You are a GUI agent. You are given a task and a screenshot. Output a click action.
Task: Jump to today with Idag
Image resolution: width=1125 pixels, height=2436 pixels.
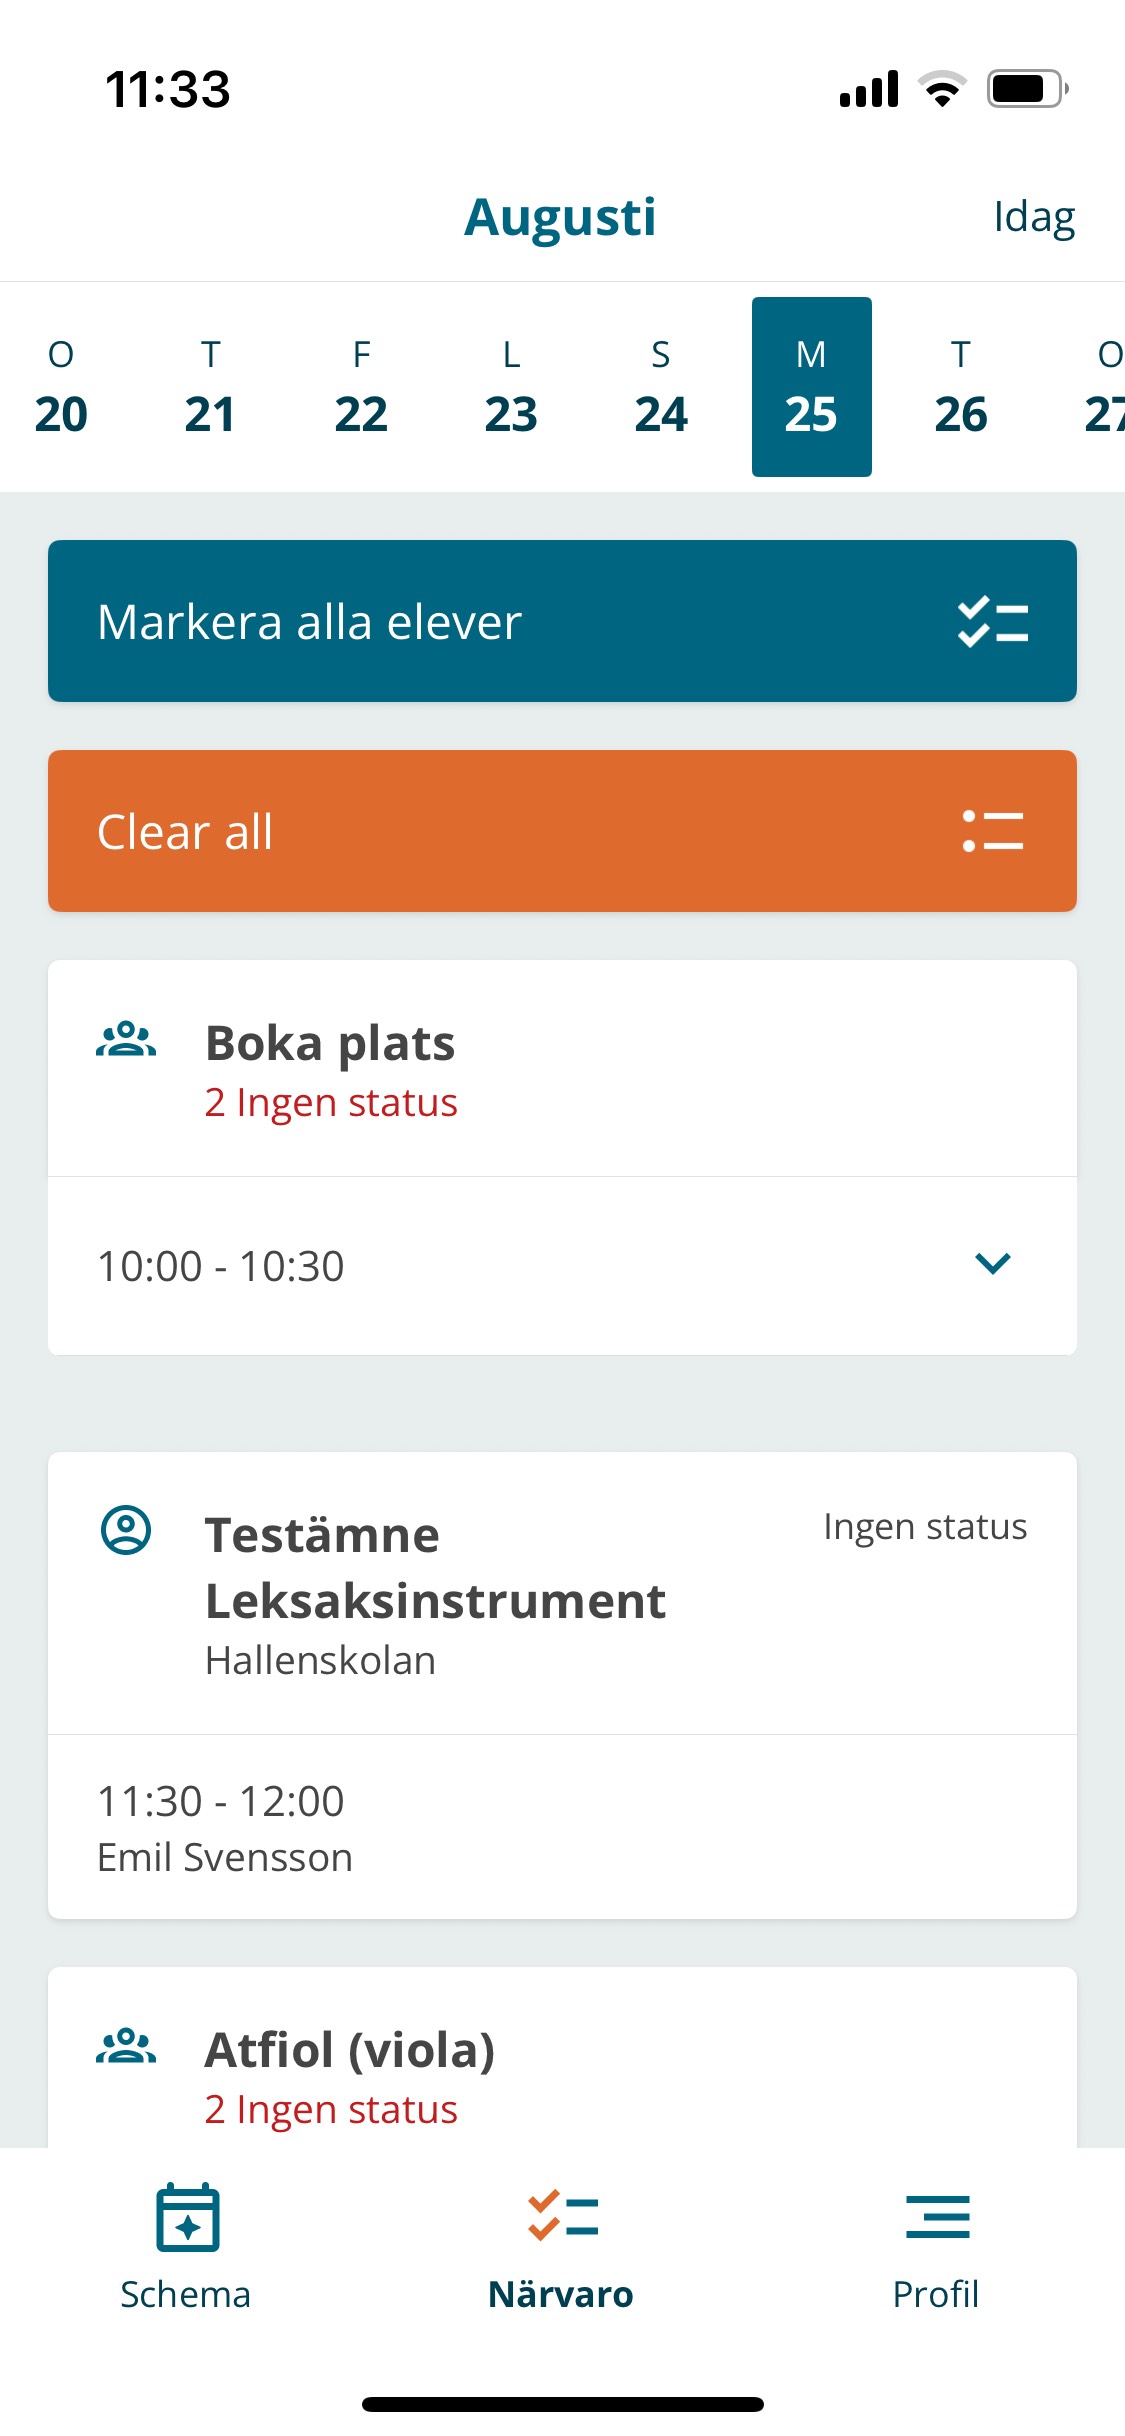[1033, 217]
